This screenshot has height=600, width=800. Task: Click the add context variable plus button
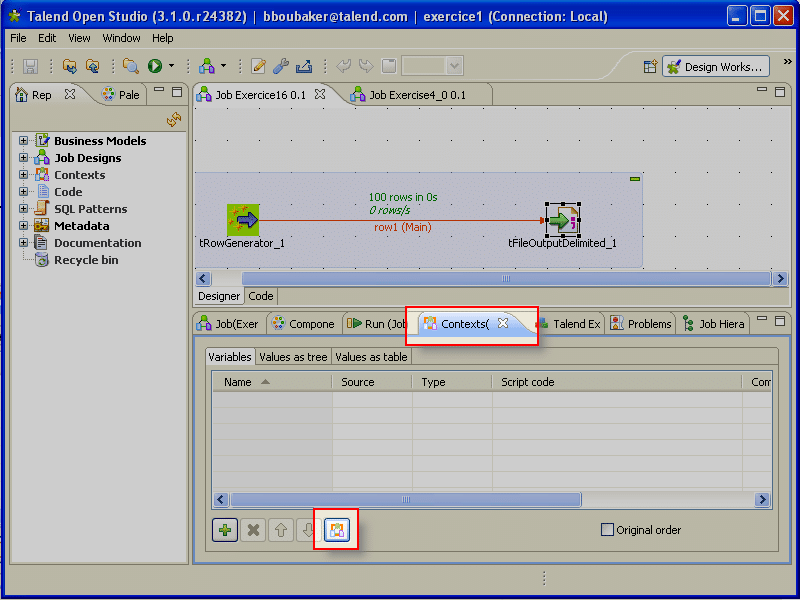(x=225, y=530)
